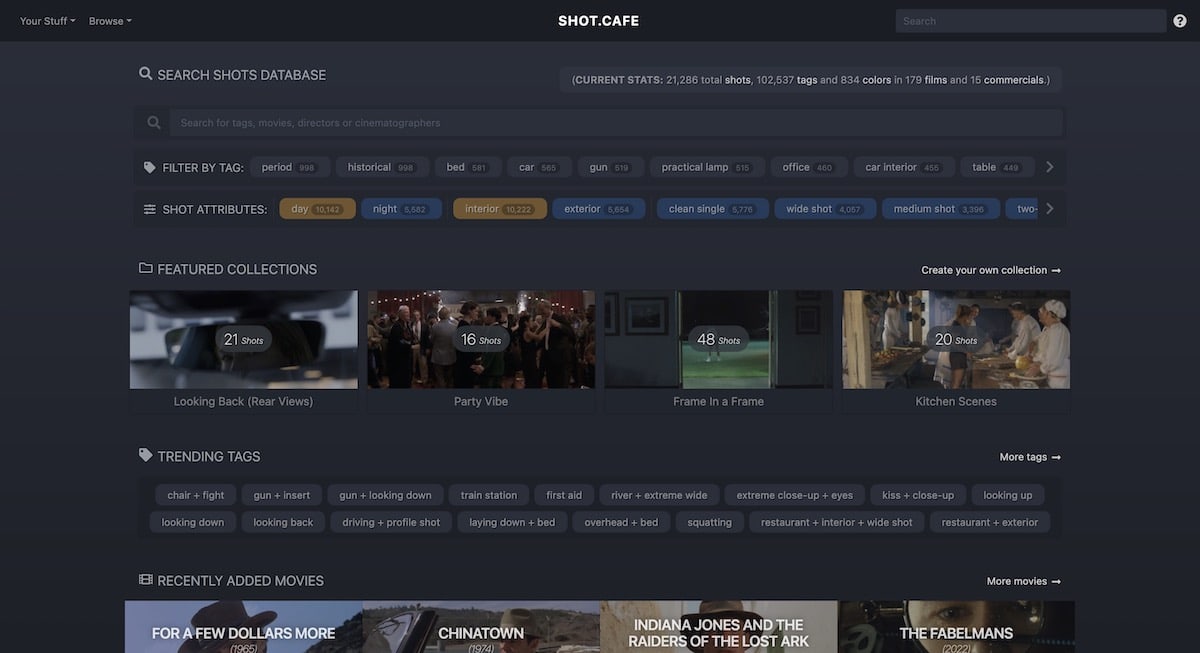1200x653 pixels.
Task: Open Create your own collection
Action: point(984,269)
